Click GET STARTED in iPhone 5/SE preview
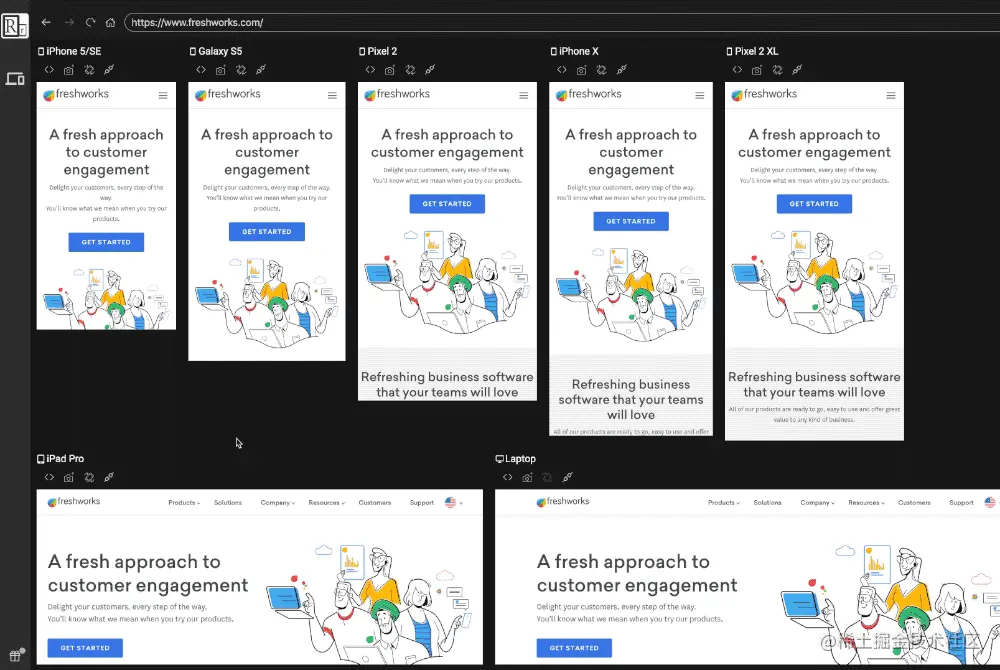This screenshot has height=670, width=1000. coord(106,242)
